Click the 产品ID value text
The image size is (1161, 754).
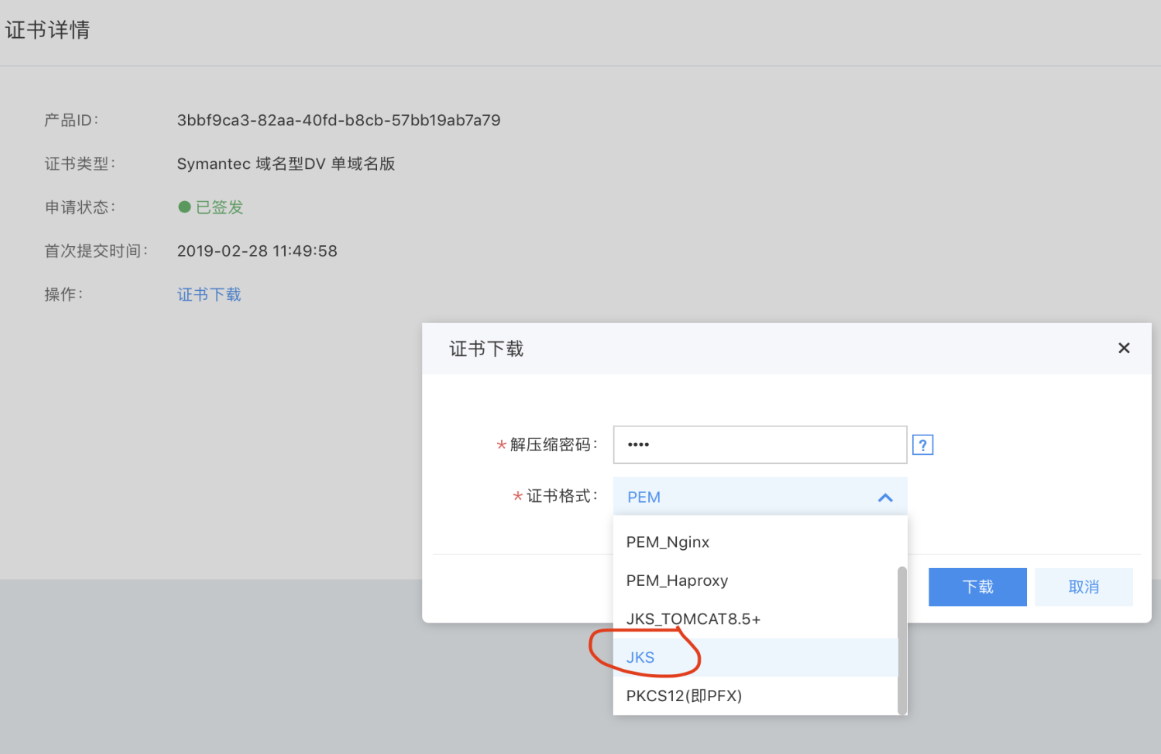coord(338,121)
